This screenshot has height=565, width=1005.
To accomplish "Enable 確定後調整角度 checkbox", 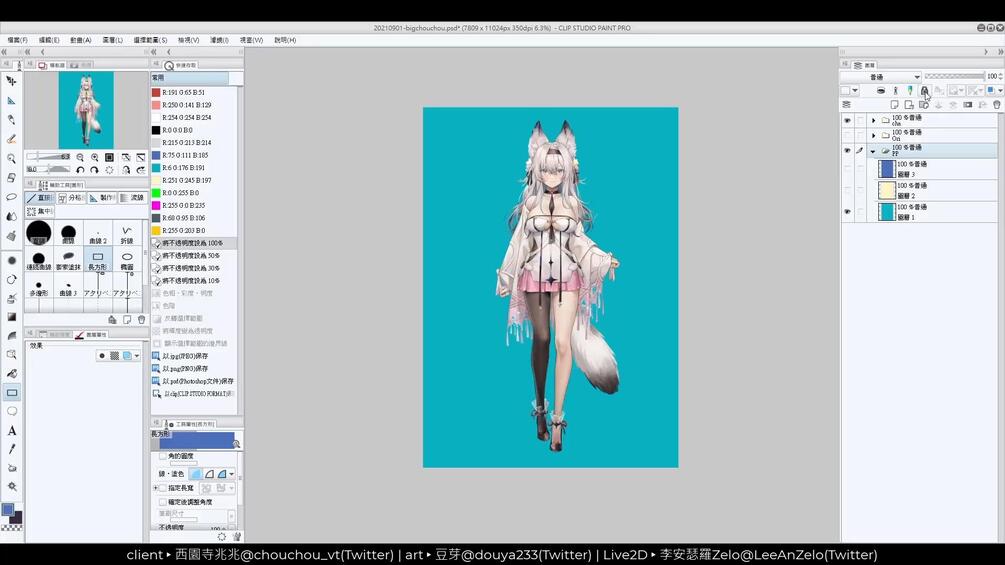I will 163,502.
